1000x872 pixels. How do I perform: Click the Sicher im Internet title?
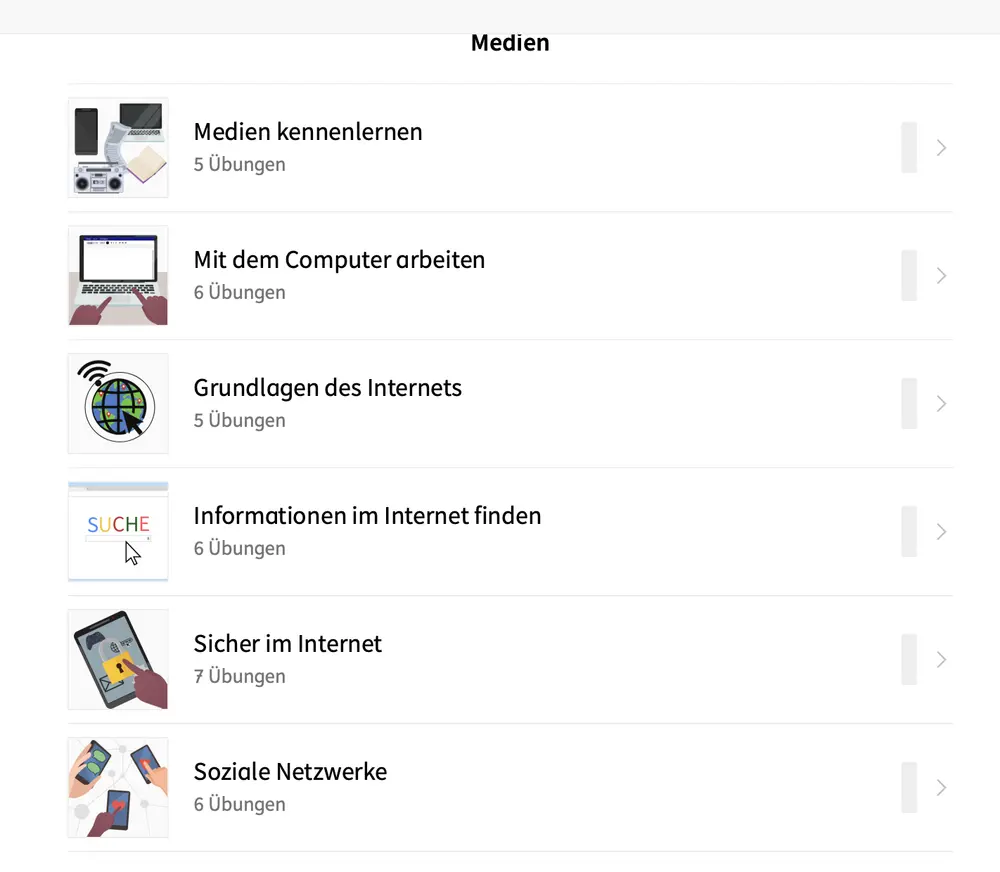[x=288, y=644]
